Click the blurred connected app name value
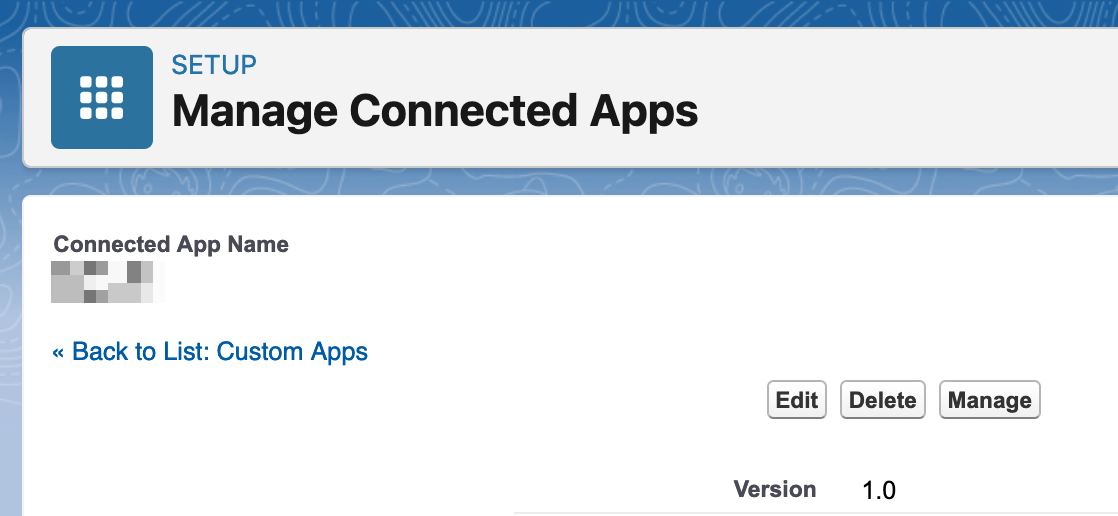The height and width of the screenshot is (516, 1118). pos(103,281)
